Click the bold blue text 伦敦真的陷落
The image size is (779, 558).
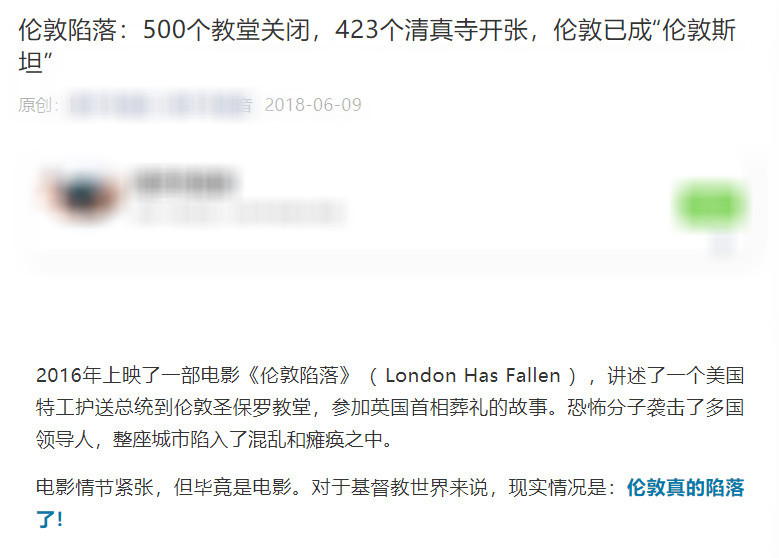685,487
